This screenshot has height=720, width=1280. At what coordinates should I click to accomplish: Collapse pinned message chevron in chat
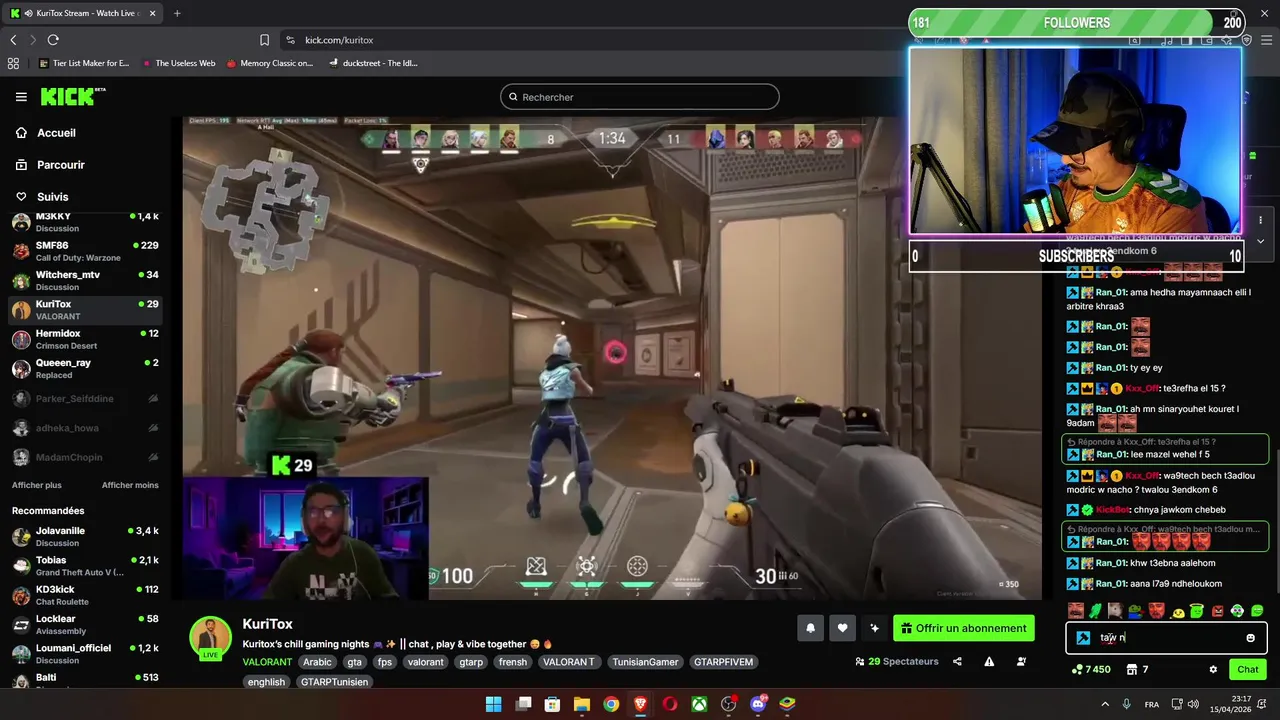point(1260,241)
